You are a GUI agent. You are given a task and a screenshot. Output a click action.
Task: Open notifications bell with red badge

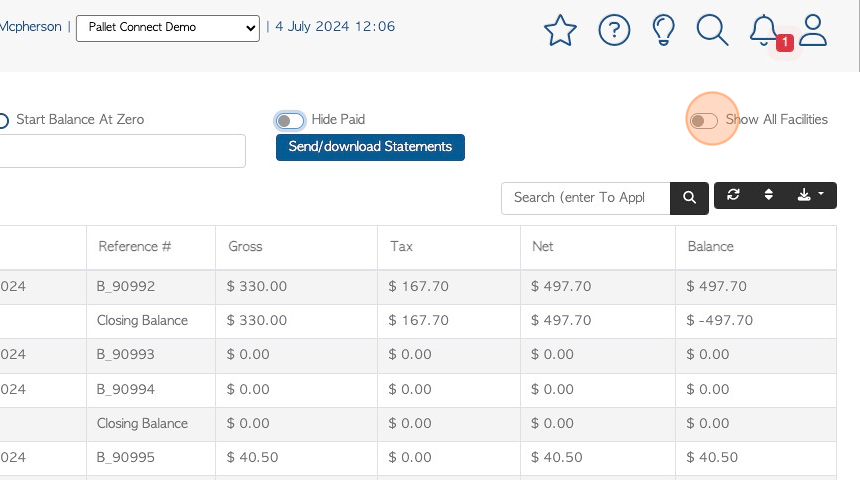pos(766,31)
